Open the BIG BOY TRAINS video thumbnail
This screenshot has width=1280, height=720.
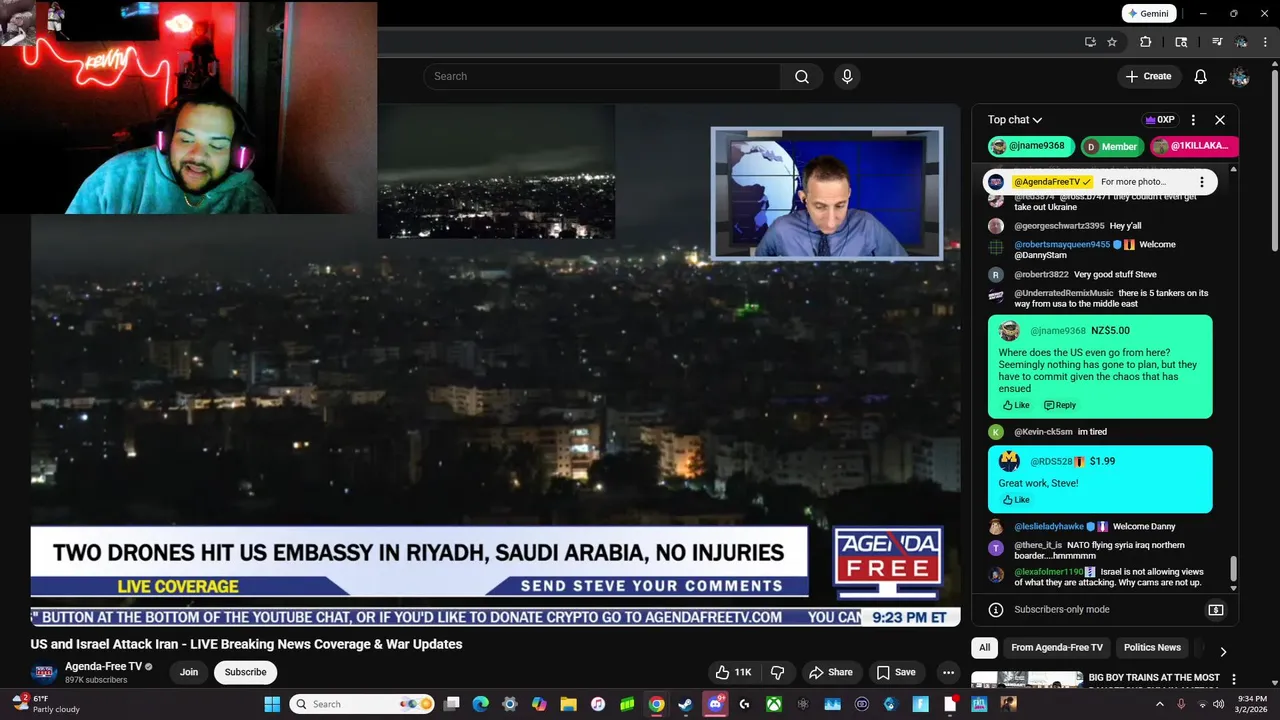click(x=1027, y=680)
